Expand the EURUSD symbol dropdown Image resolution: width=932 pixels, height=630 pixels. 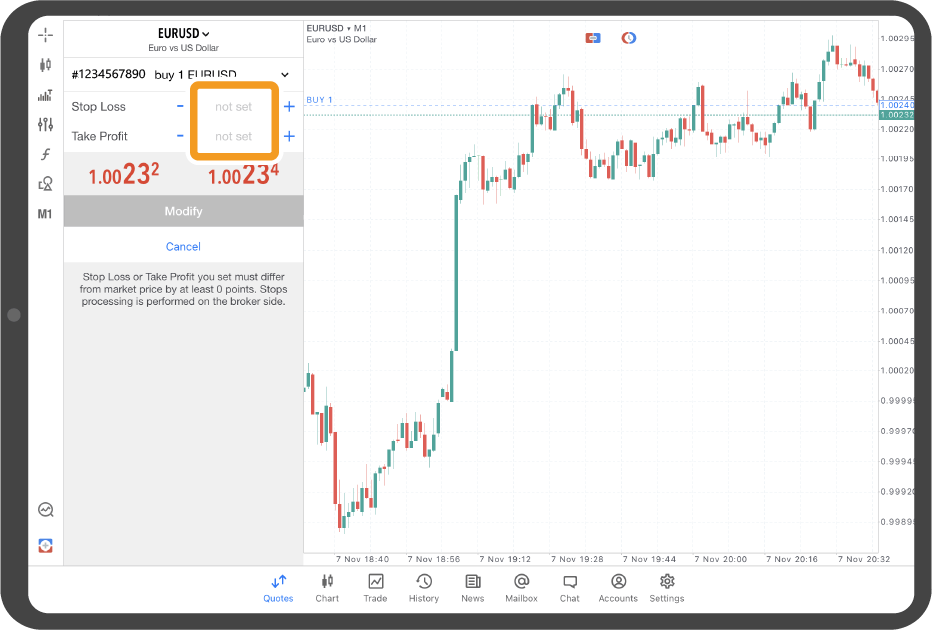coord(184,33)
